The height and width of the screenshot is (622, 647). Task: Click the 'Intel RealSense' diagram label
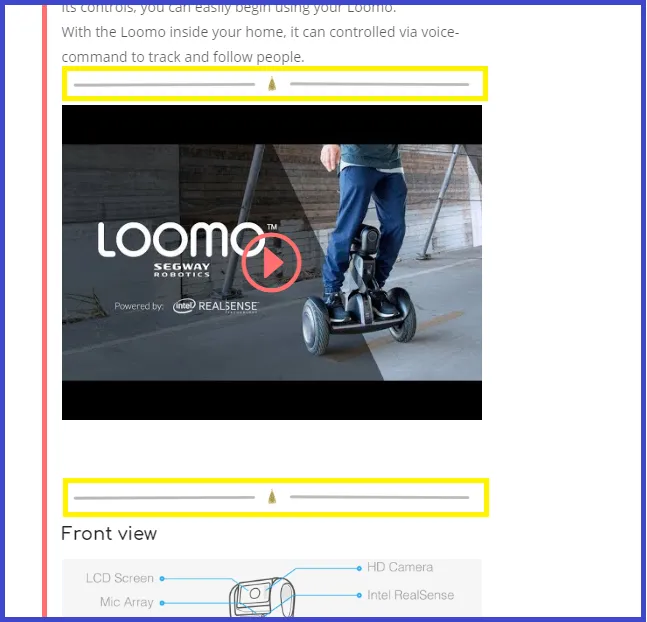[x=411, y=595]
